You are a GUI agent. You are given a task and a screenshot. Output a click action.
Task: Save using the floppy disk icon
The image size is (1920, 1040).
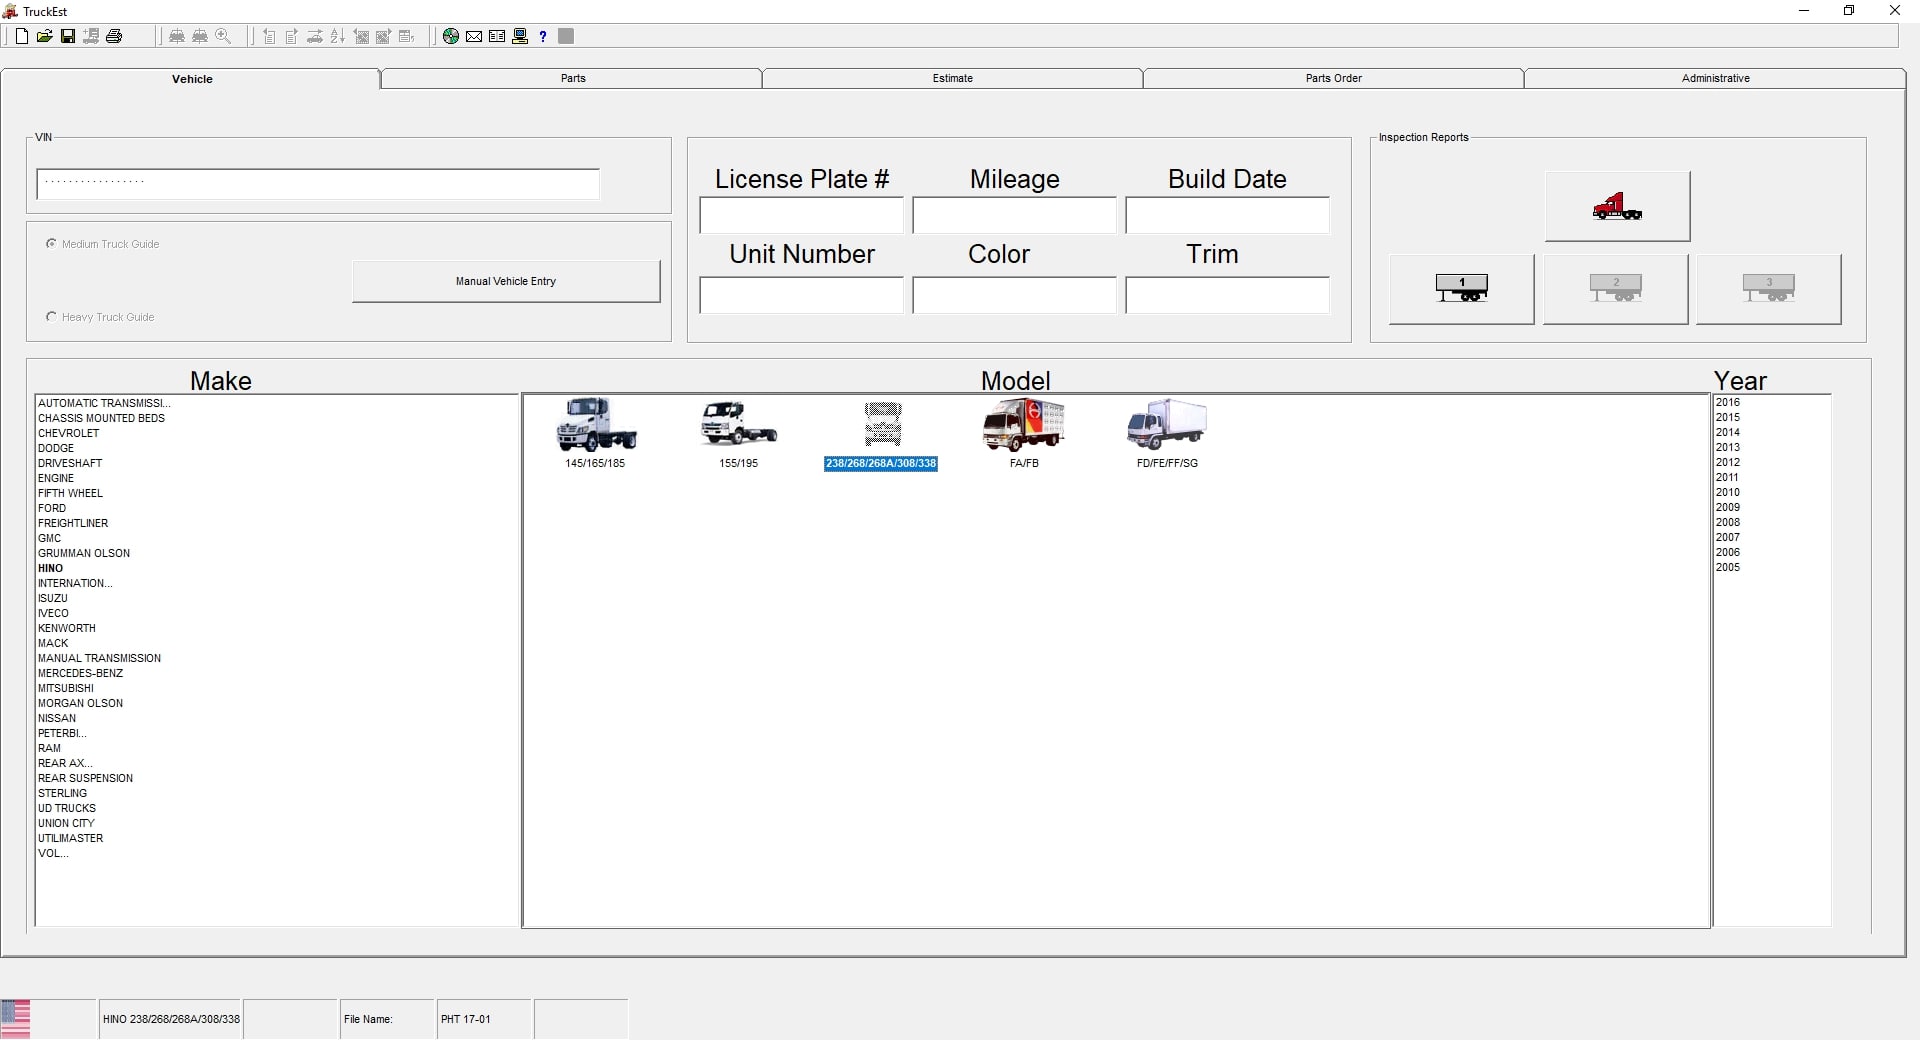[x=68, y=37]
